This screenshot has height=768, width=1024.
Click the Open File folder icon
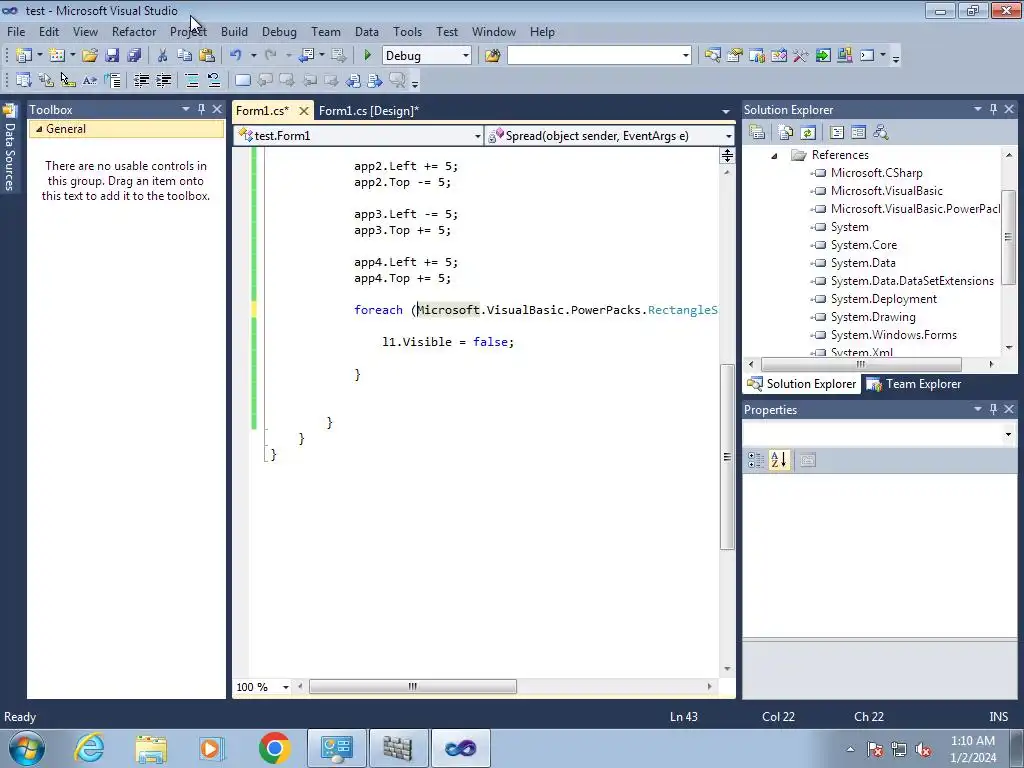tap(90, 56)
